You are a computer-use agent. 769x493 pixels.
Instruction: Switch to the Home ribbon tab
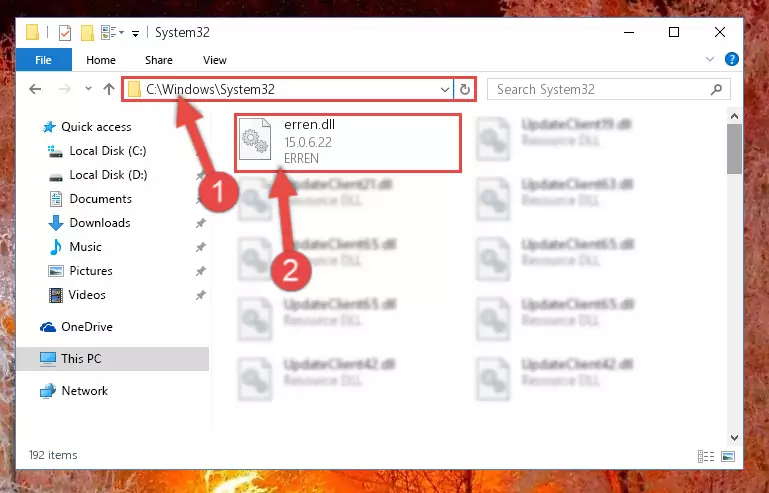coord(101,60)
